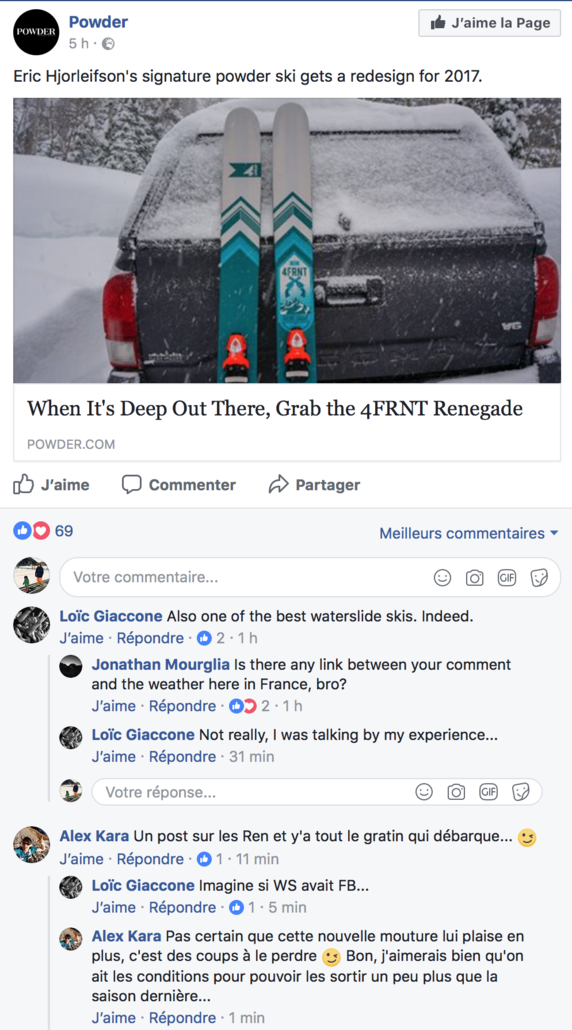Open sticker picker in main comment box
Image resolution: width=572 pixels, height=1030 pixels.
[x=539, y=577]
